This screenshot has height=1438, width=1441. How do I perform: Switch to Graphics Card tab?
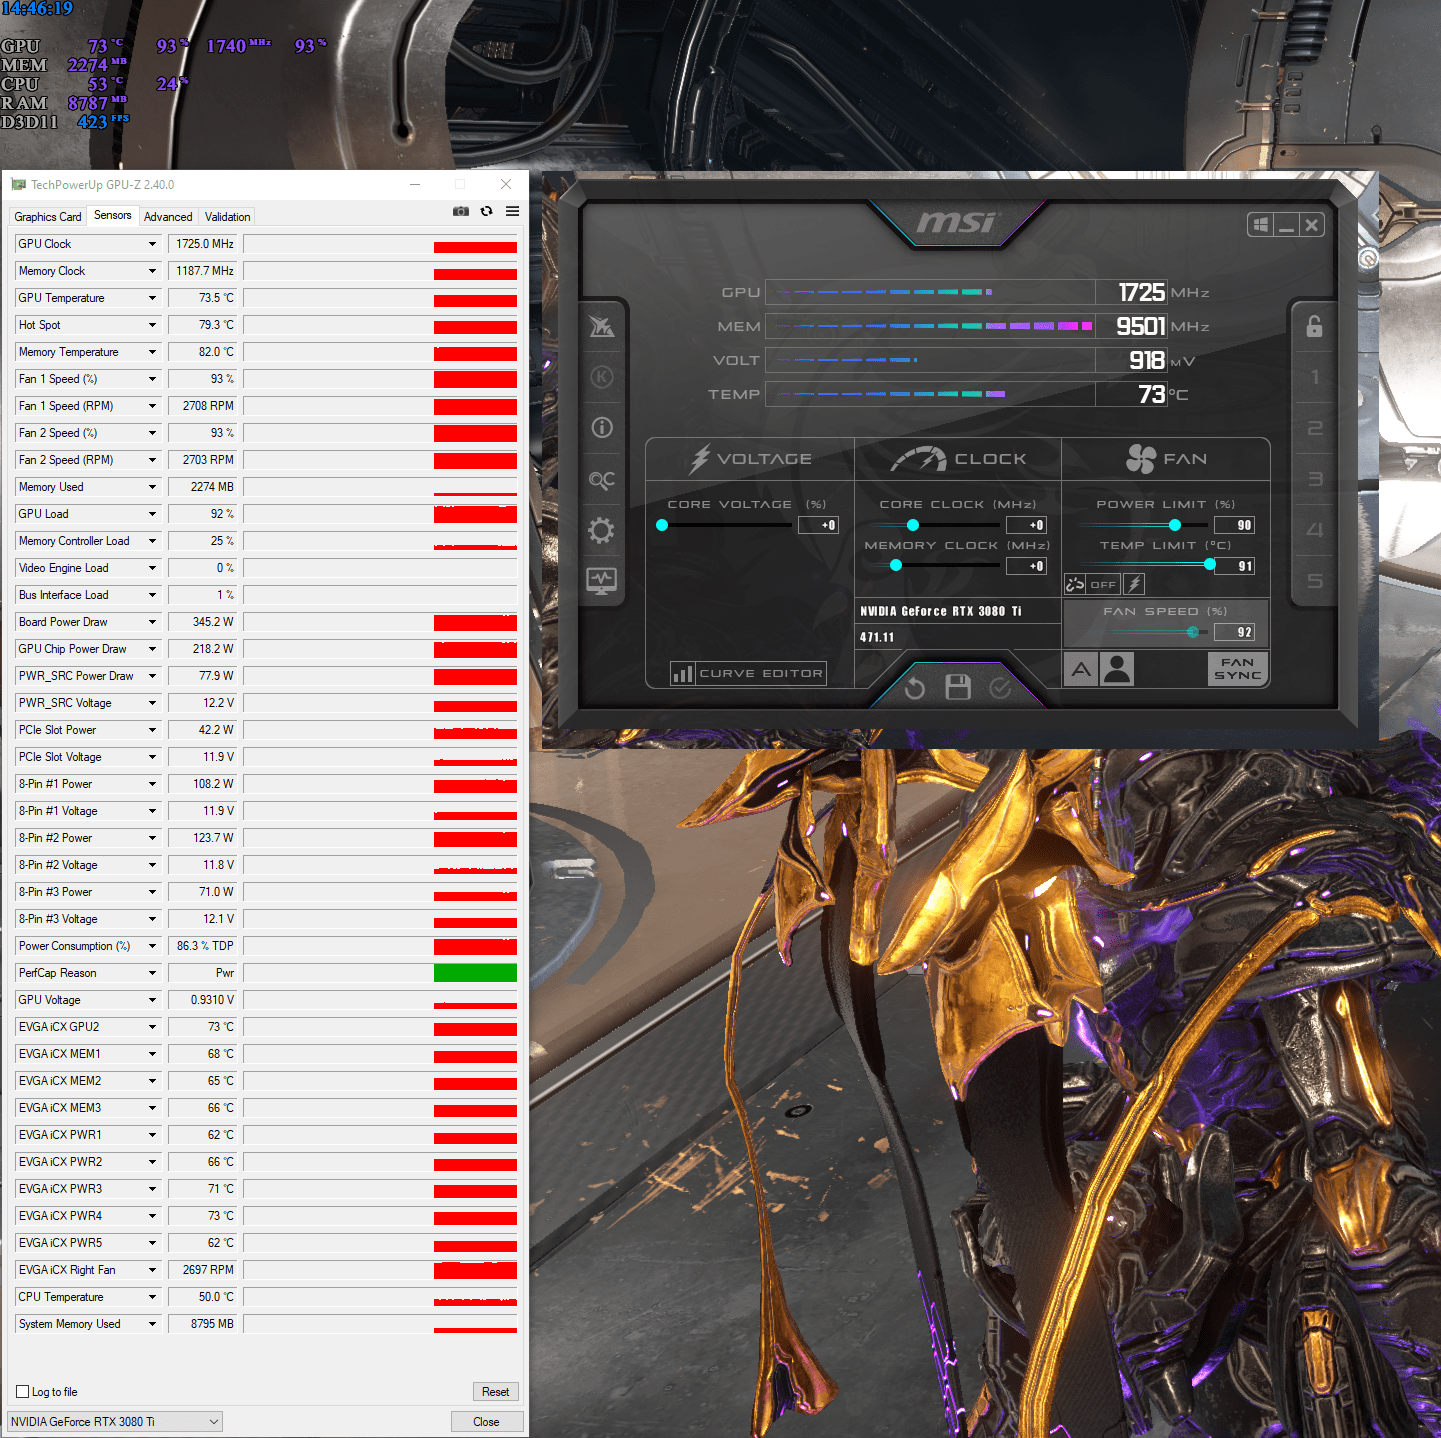click(48, 217)
